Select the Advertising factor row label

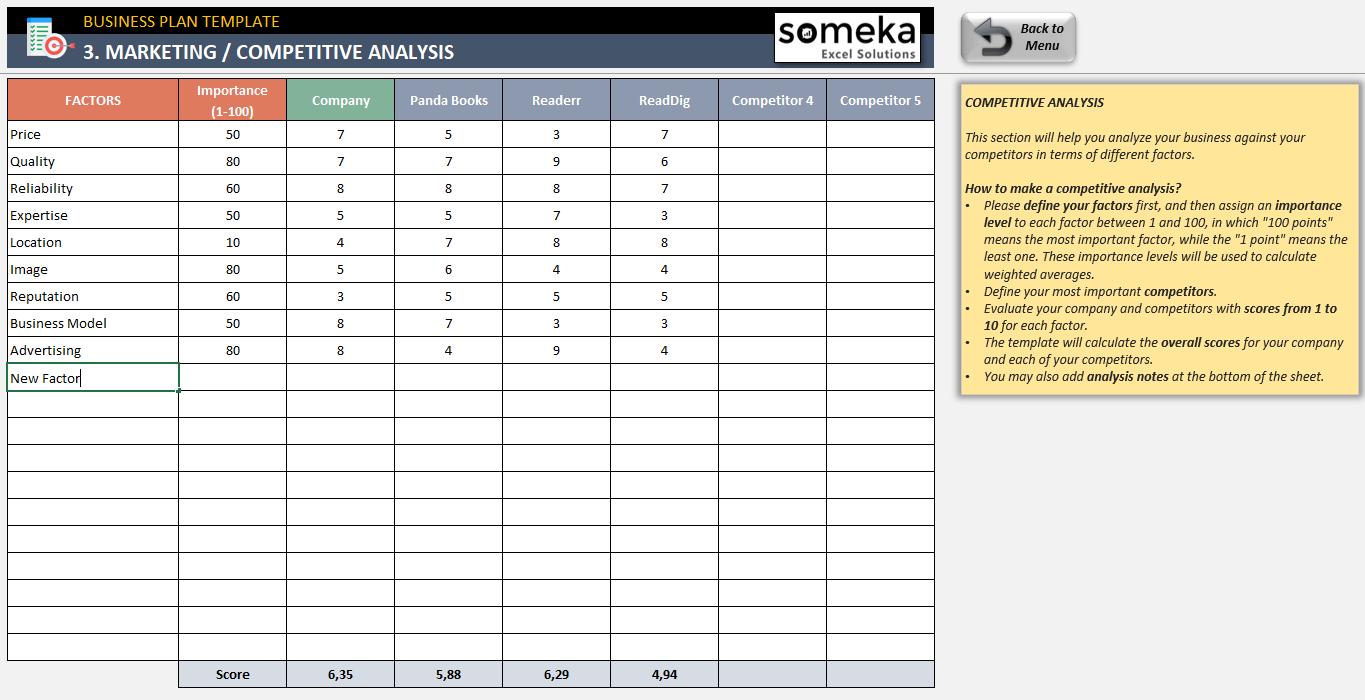[93, 351]
